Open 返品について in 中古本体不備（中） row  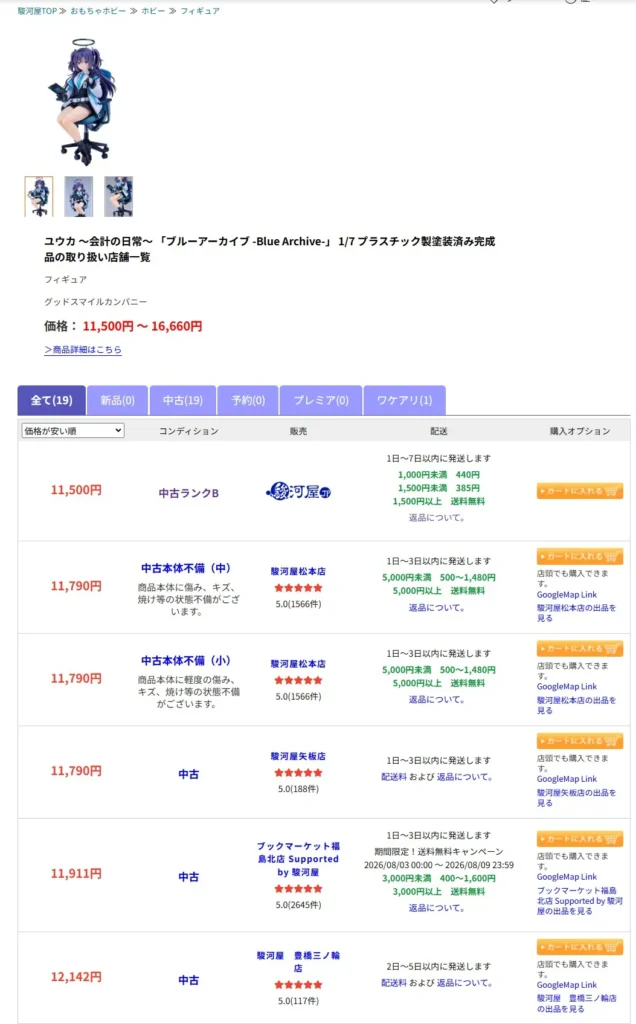(437, 607)
